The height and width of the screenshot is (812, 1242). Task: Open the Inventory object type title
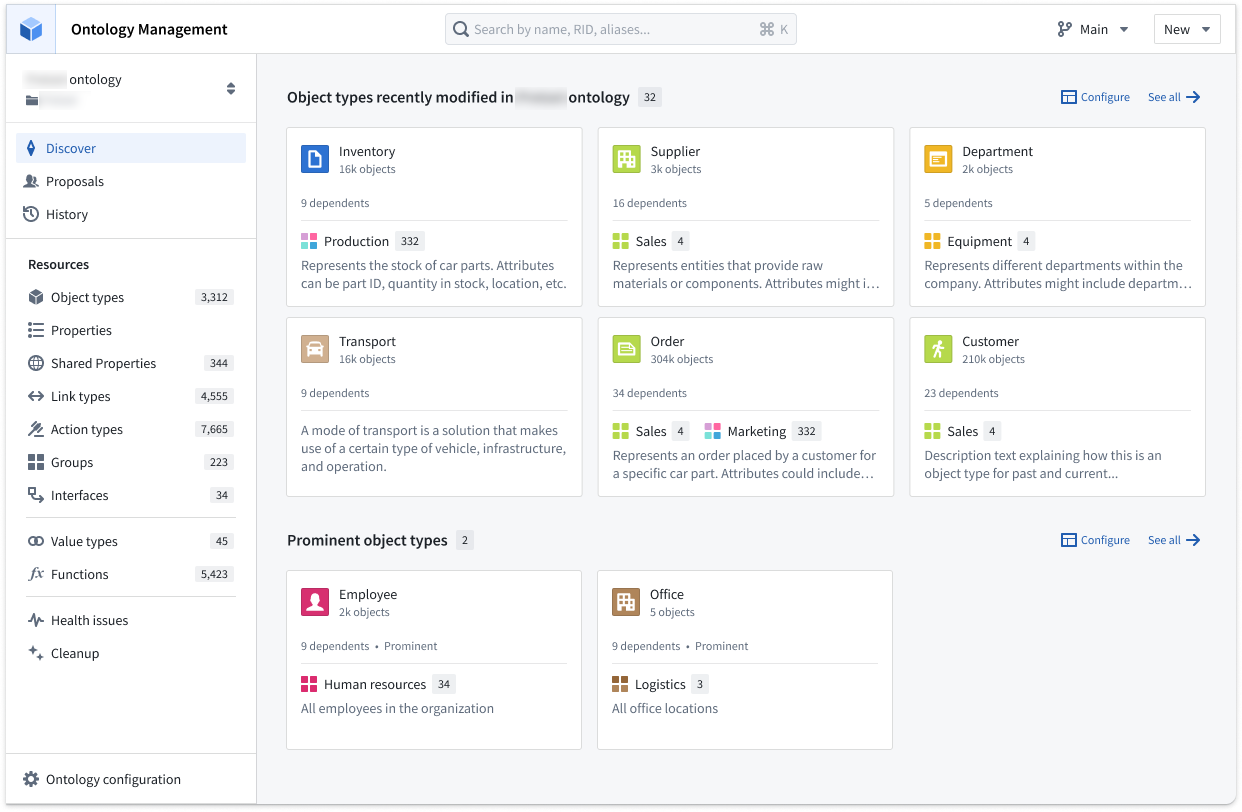(367, 151)
